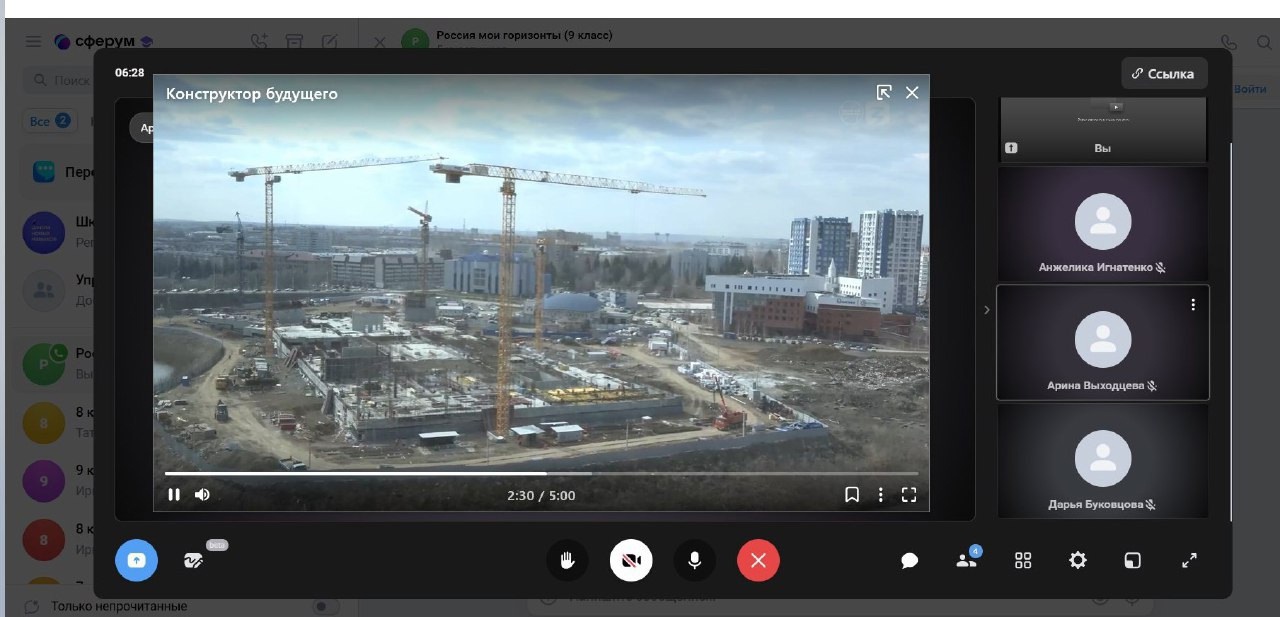Image resolution: width=1280 pixels, height=617 pixels.
Task: Click muted mic icon beside Дарья Буковцова
Action: click(1151, 505)
